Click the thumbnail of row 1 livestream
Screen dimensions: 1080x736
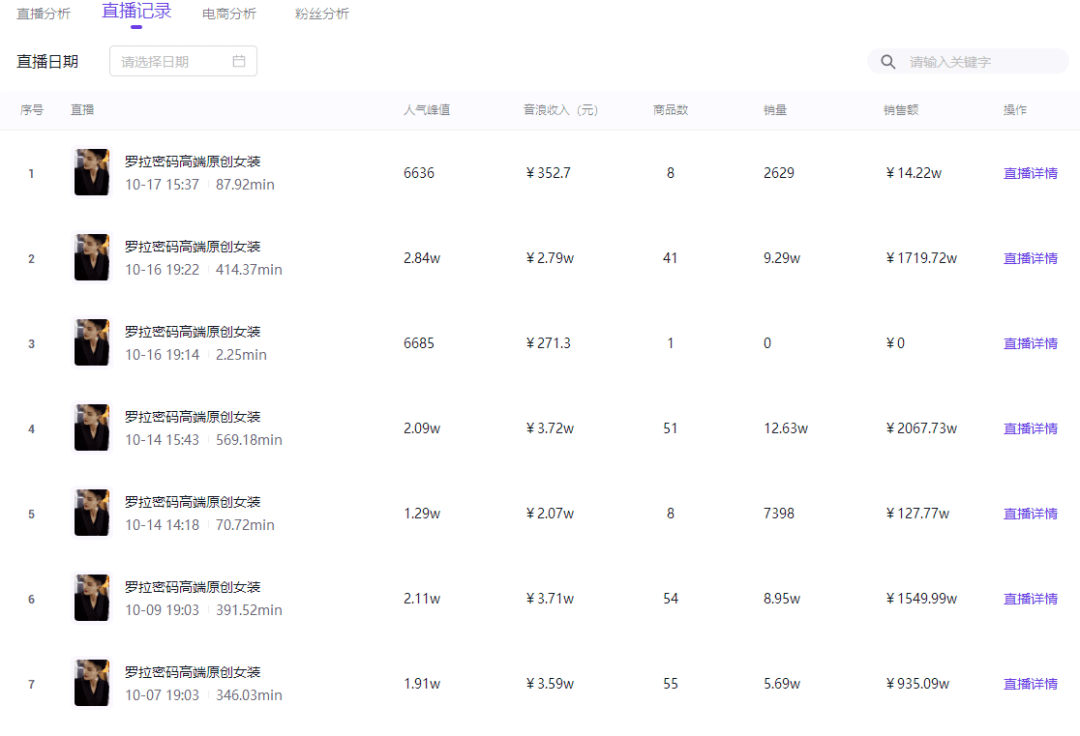92,172
